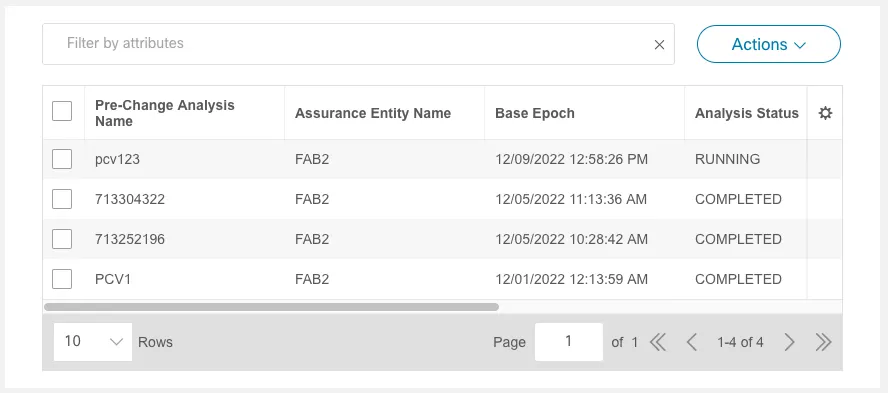The image size is (888, 393).
Task: Sort by Assurance Entity Name column header
Action: pos(373,113)
